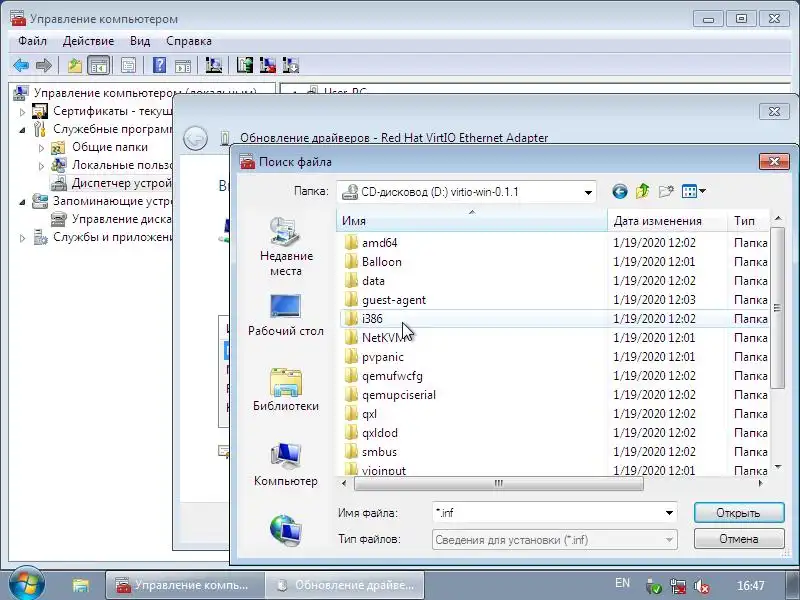Image resolution: width=800 pixels, height=600 pixels.
Task: Switch to Управление компьютером taskbar button
Action: (x=185, y=585)
